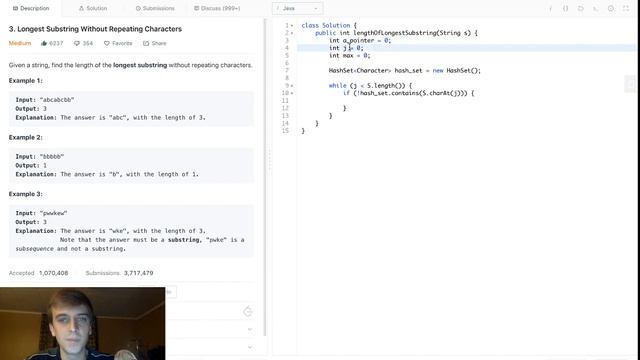
Task: Collapse the if block fold at line 10
Action: pos(292,93)
